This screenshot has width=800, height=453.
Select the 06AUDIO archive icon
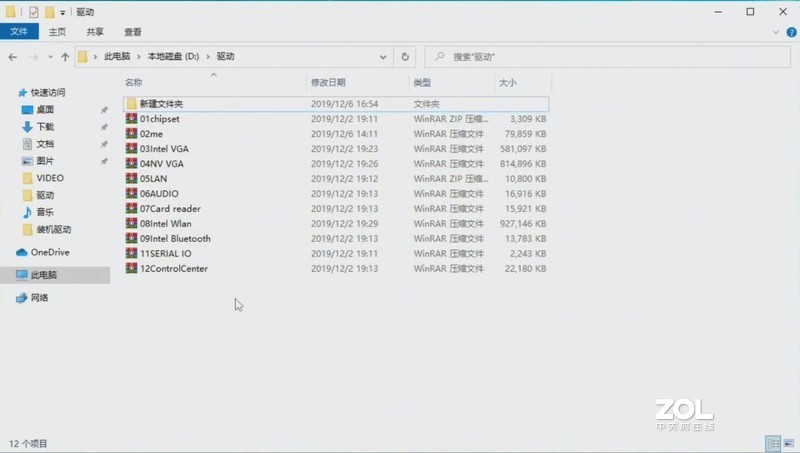point(132,193)
